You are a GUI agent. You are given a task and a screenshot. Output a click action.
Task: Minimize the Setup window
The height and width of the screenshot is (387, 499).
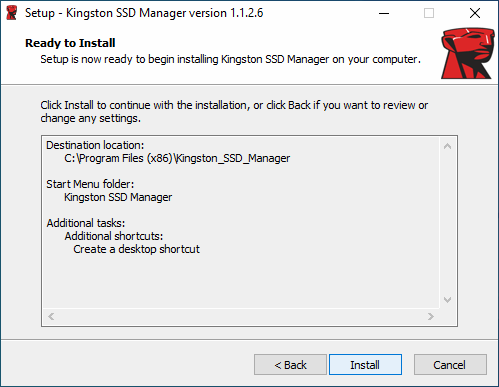384,13
